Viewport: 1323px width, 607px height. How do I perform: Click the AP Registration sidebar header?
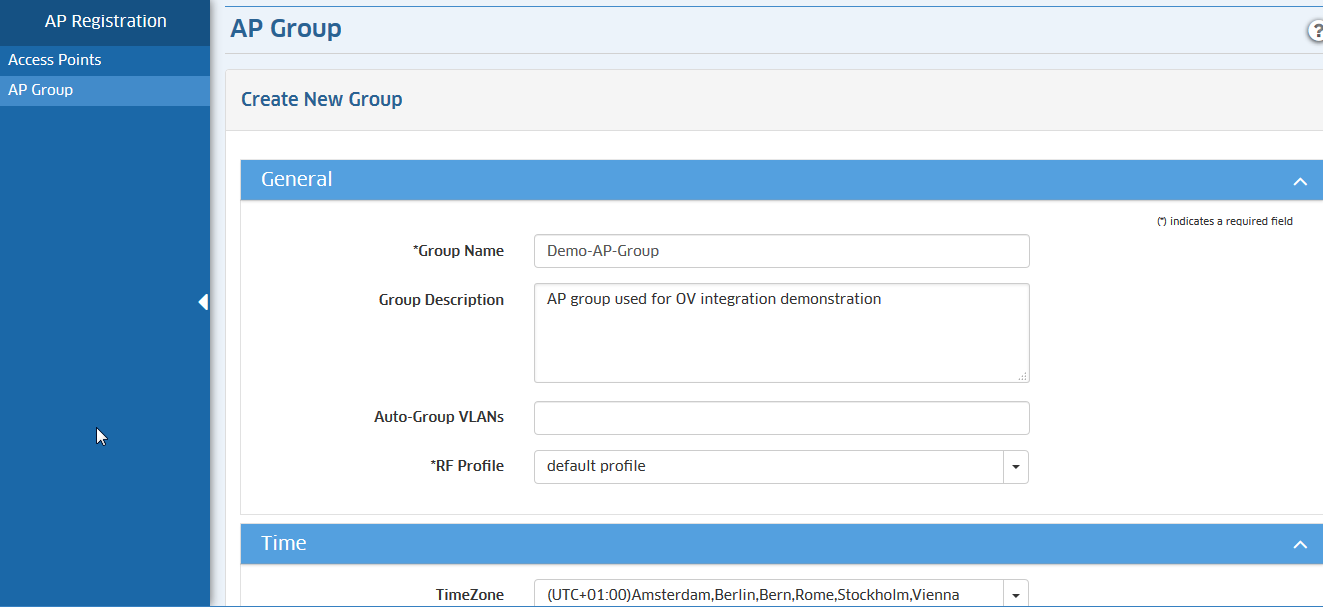click(x=105, y=21)
